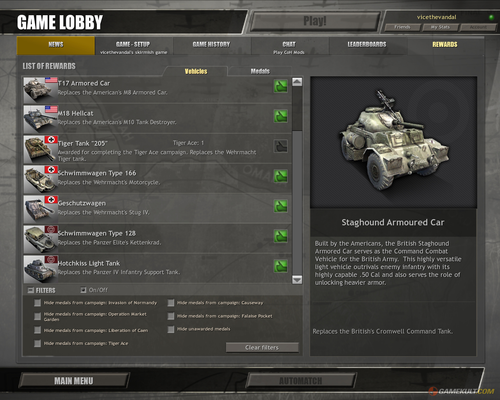Toggle thumbs-up for T17 Armored Car
The width and height of the screenshot is (500, 400).
click(x=281, y=86)
